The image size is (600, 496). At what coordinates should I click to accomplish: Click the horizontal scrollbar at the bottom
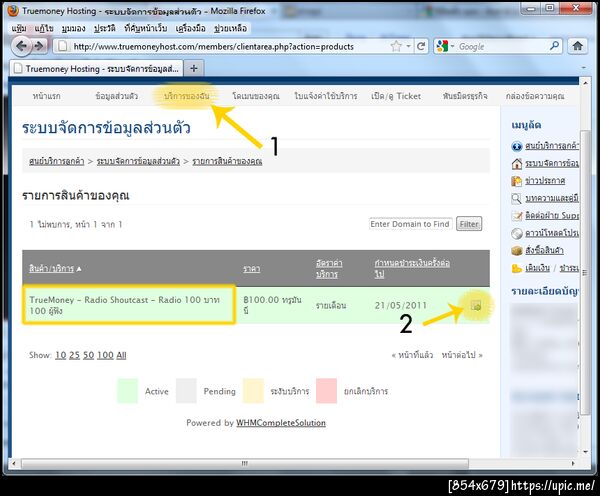[x=245, y=463]
